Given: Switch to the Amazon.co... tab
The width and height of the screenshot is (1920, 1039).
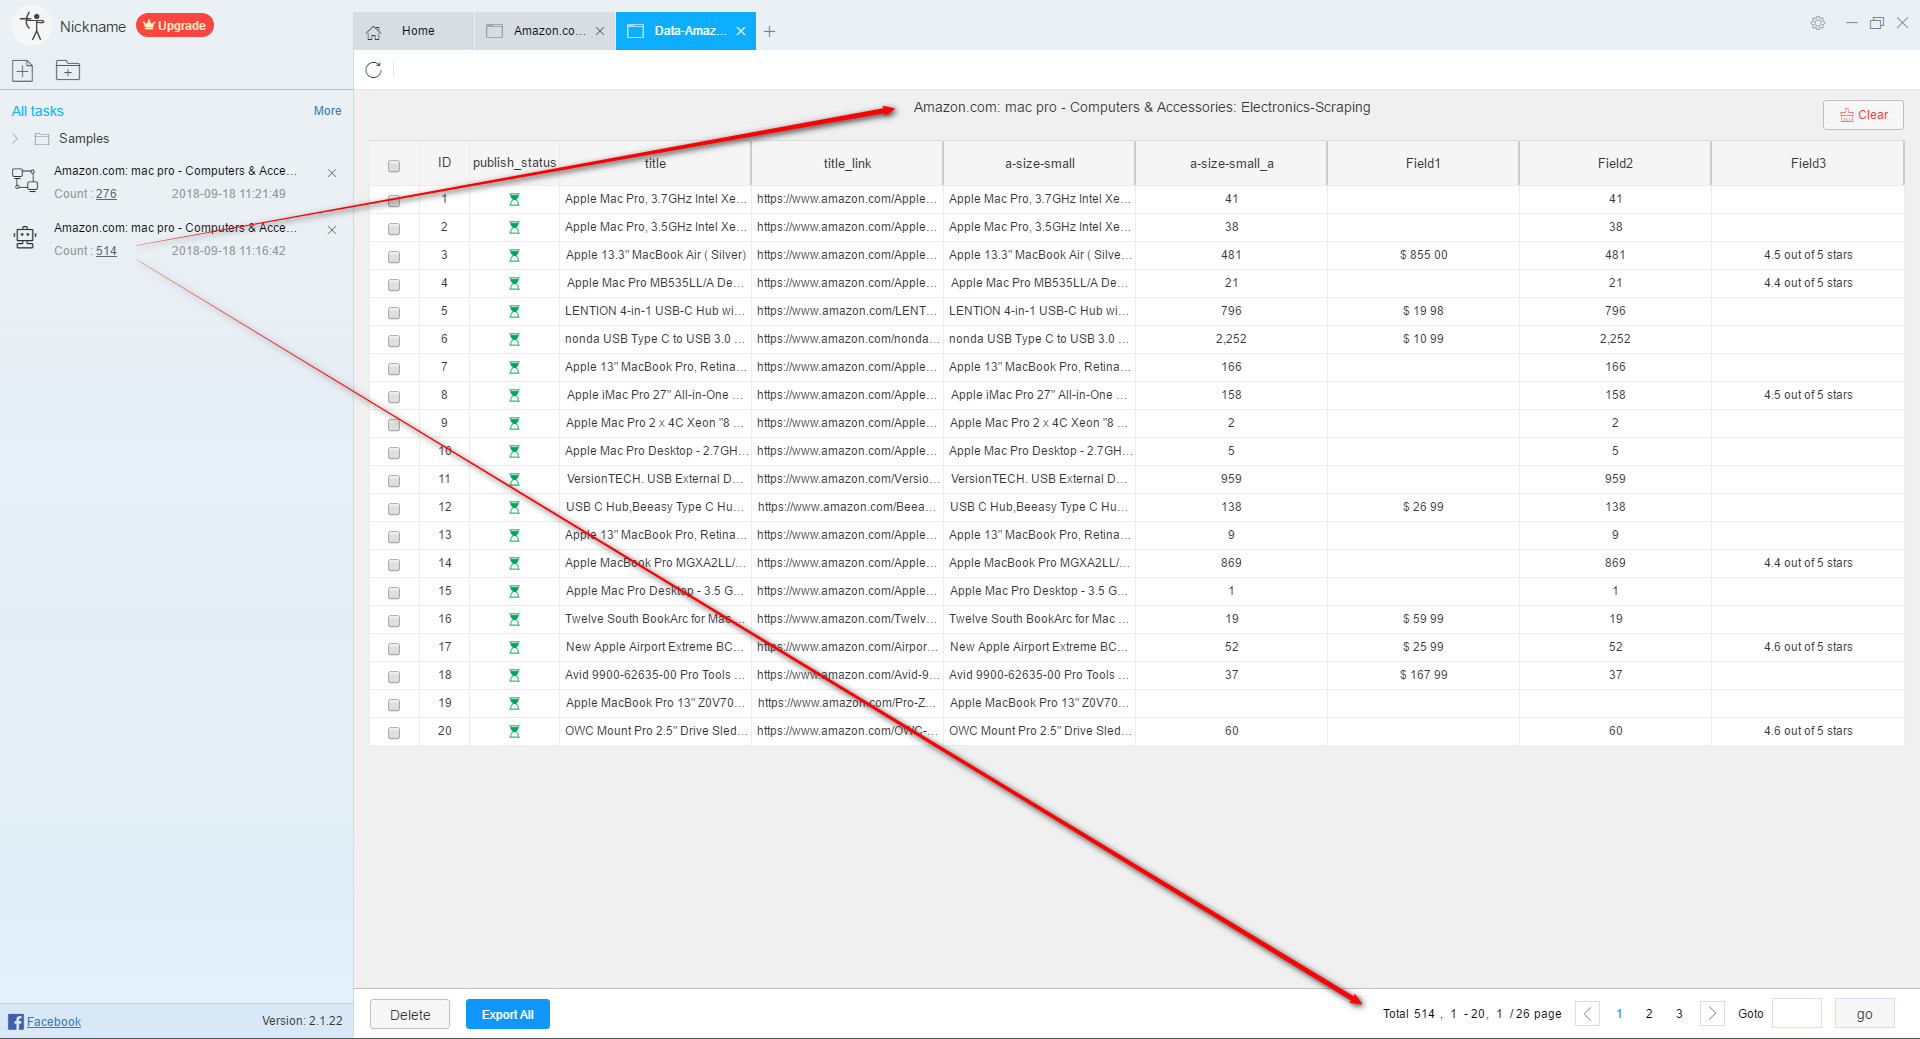Looking at the screenshot, I should pyautogui.click(x=544, y=31).
